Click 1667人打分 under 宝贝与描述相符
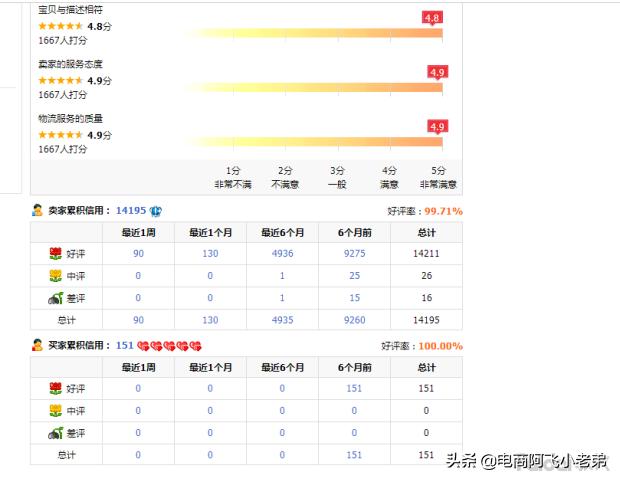 coord(62,40)
